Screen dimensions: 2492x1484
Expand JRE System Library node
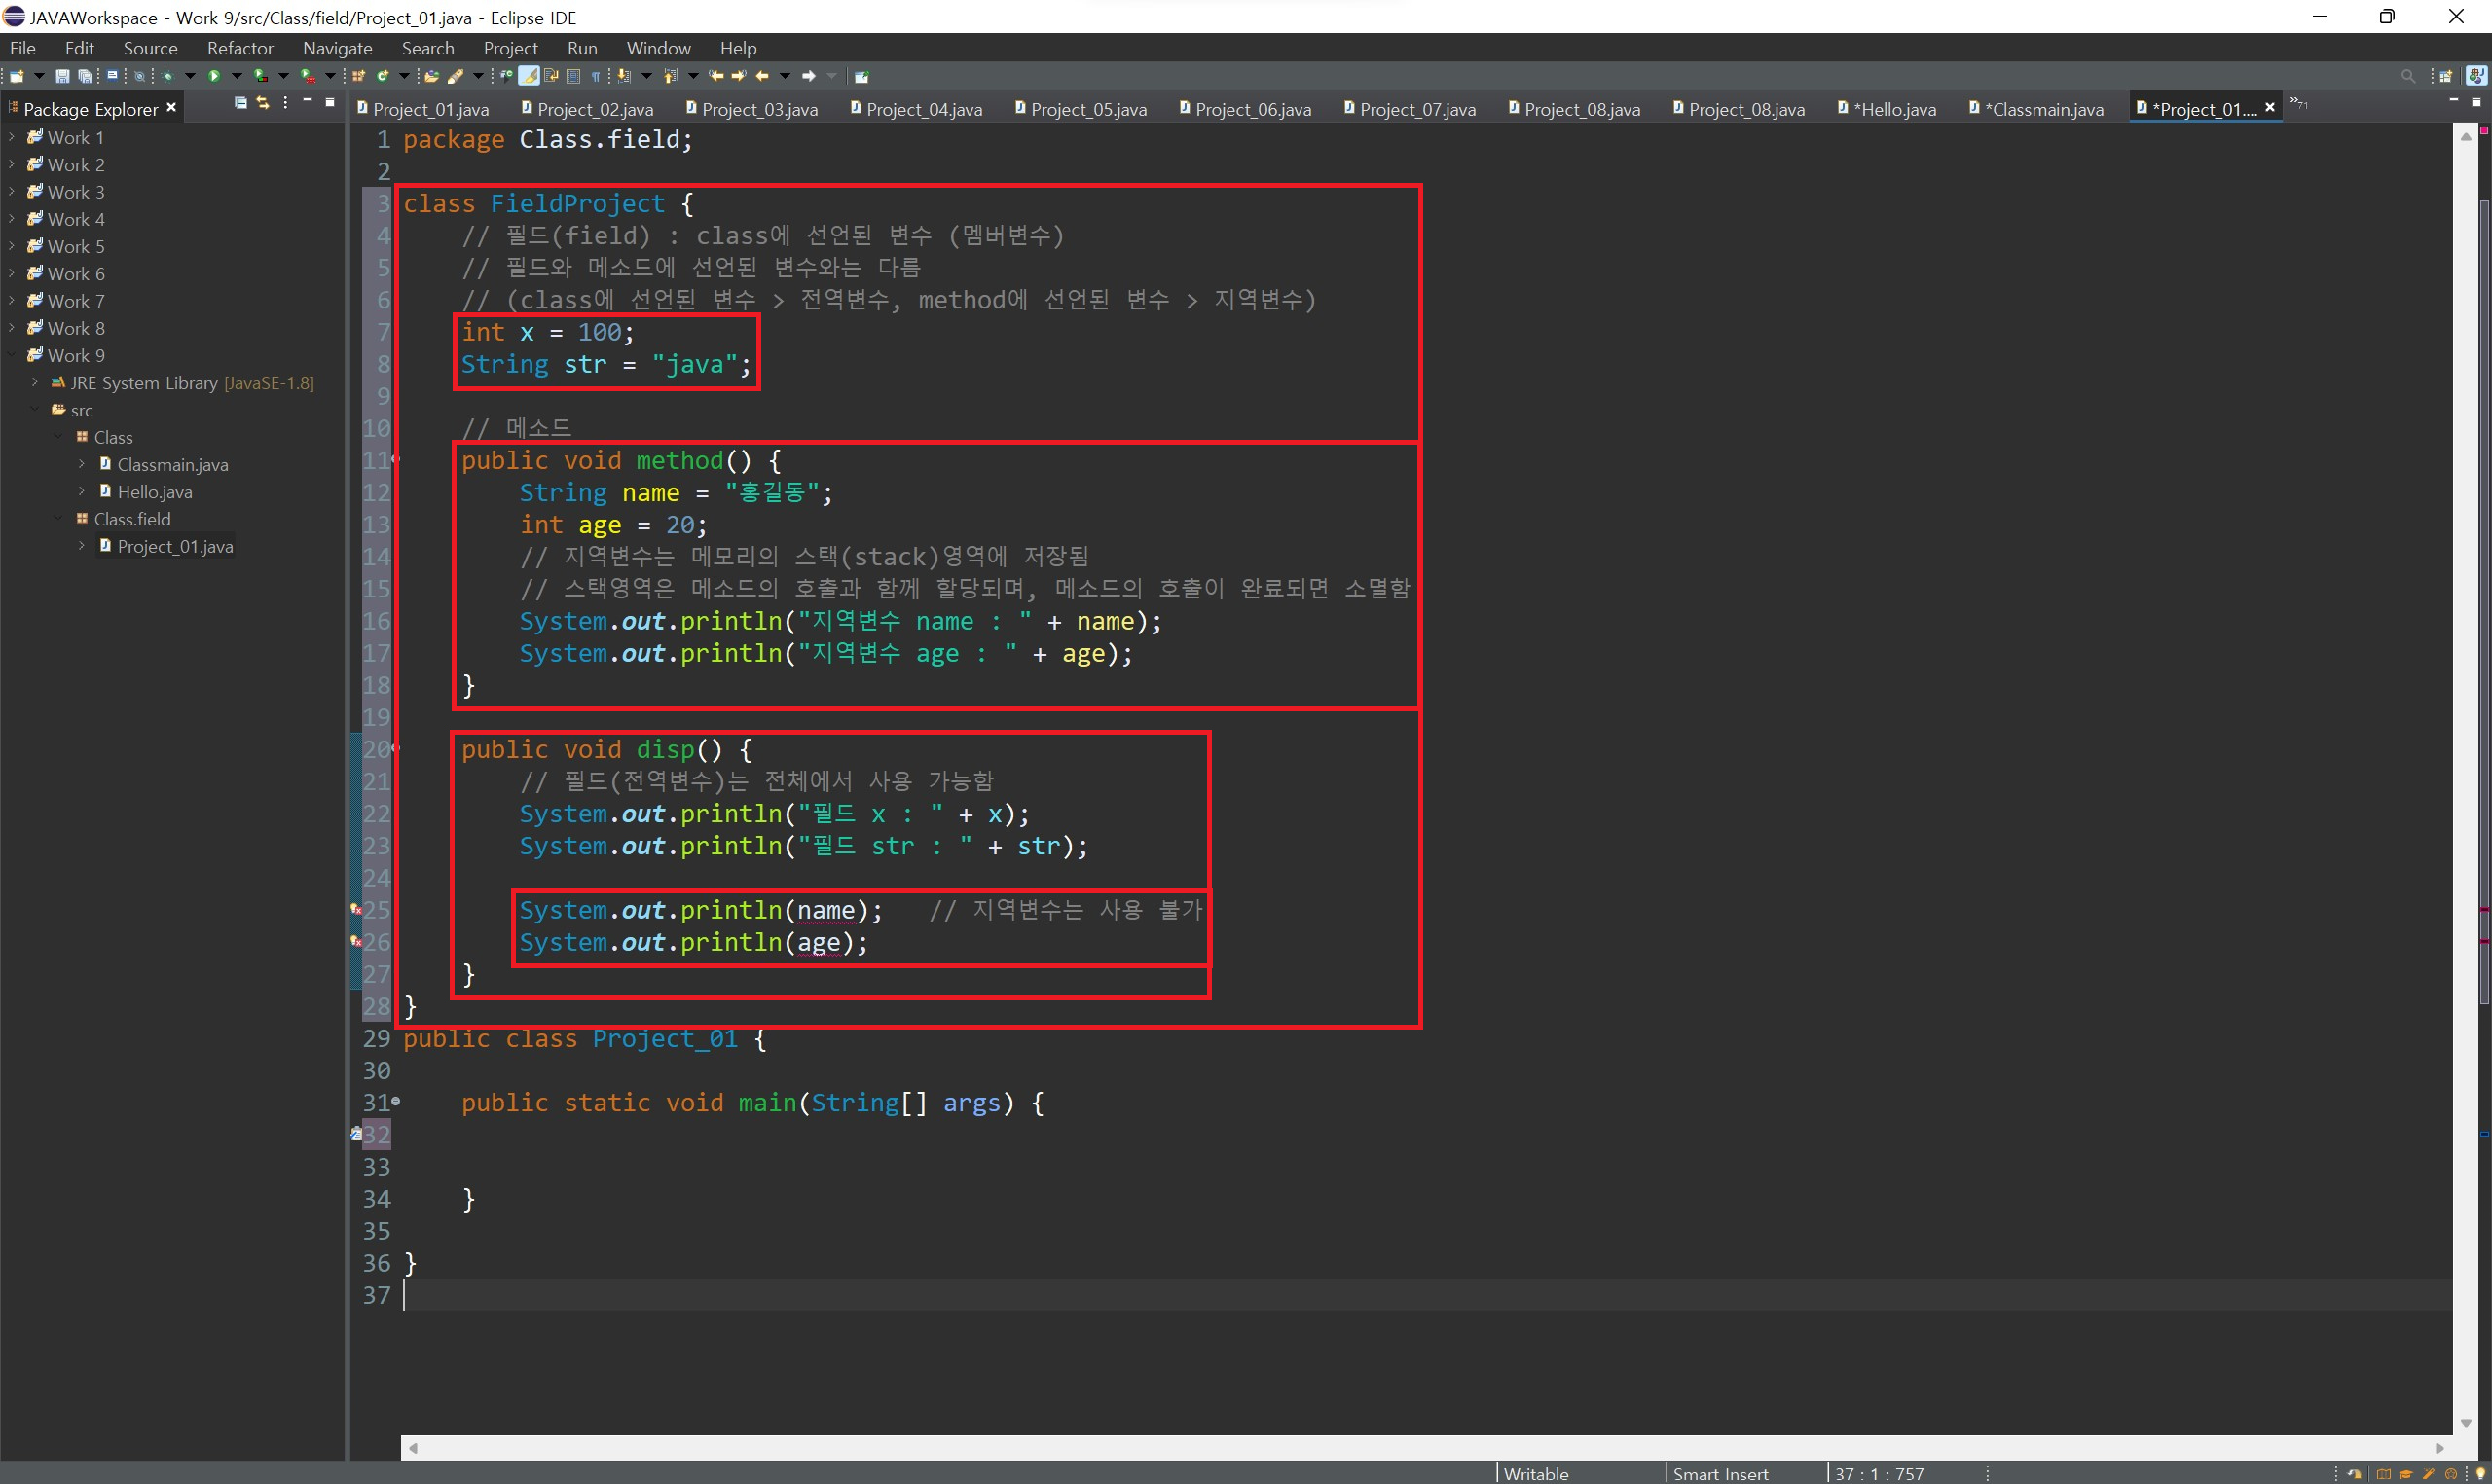click(35, 383)
